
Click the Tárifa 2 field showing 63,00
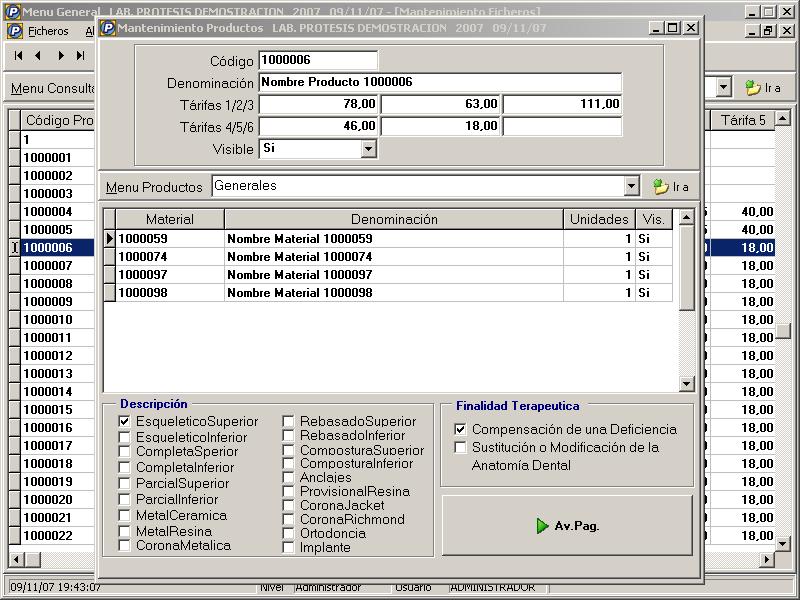[440, 104]
